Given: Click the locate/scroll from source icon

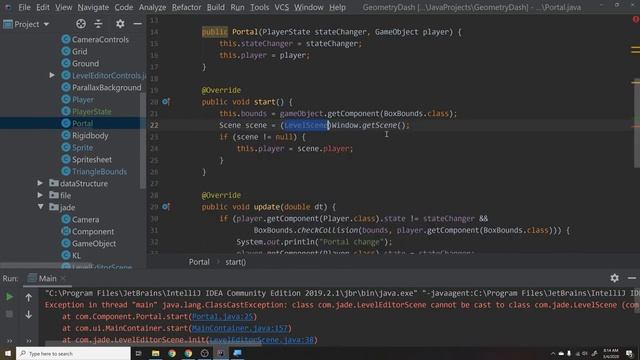Looking at the screenshot, I should pos(81,24).
